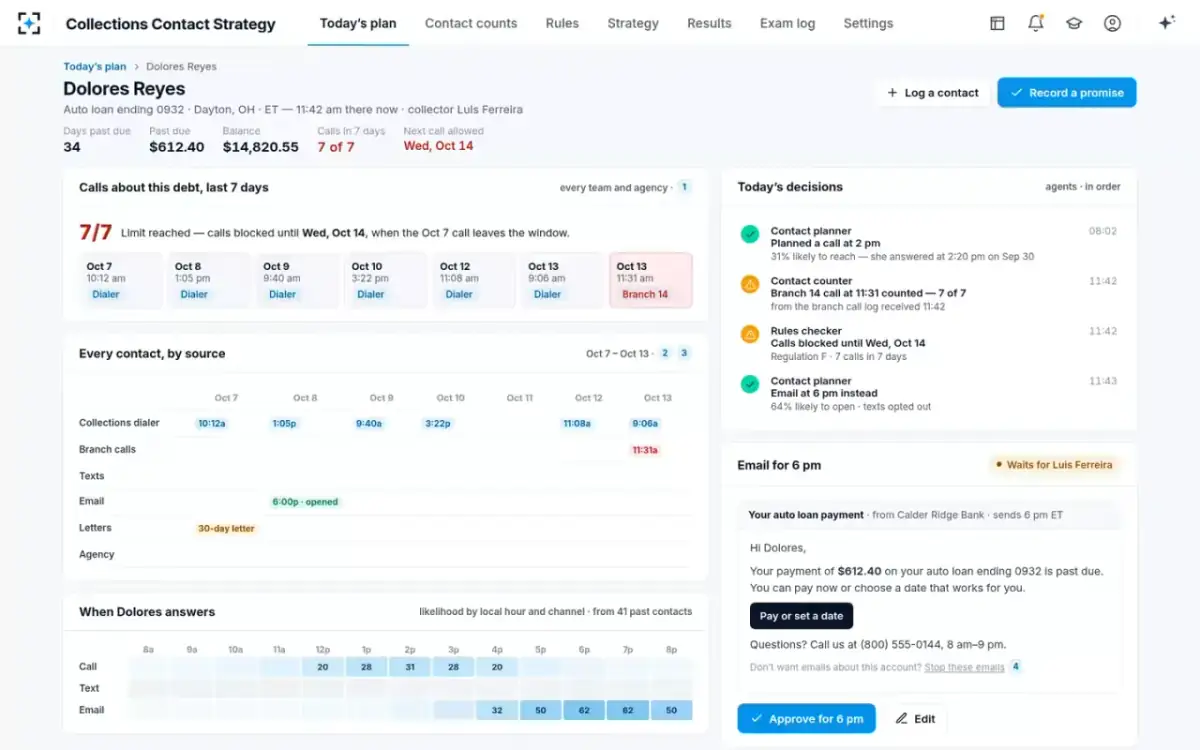Click the 'Agency' source row label
The height and width of the screenshot is (750, 1200).
click(x=97, y=554)
